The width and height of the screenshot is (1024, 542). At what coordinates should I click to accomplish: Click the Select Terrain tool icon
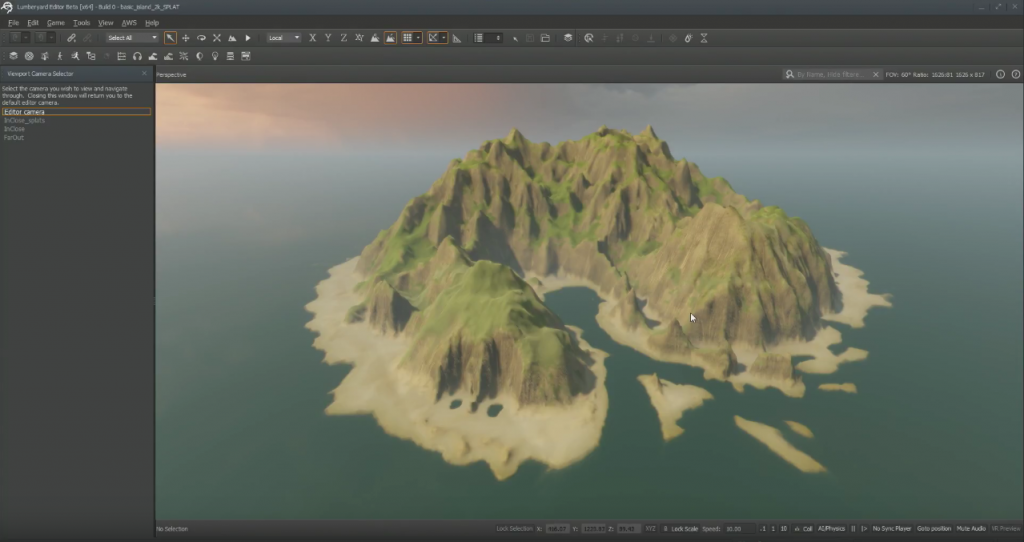tap(232, 38)
